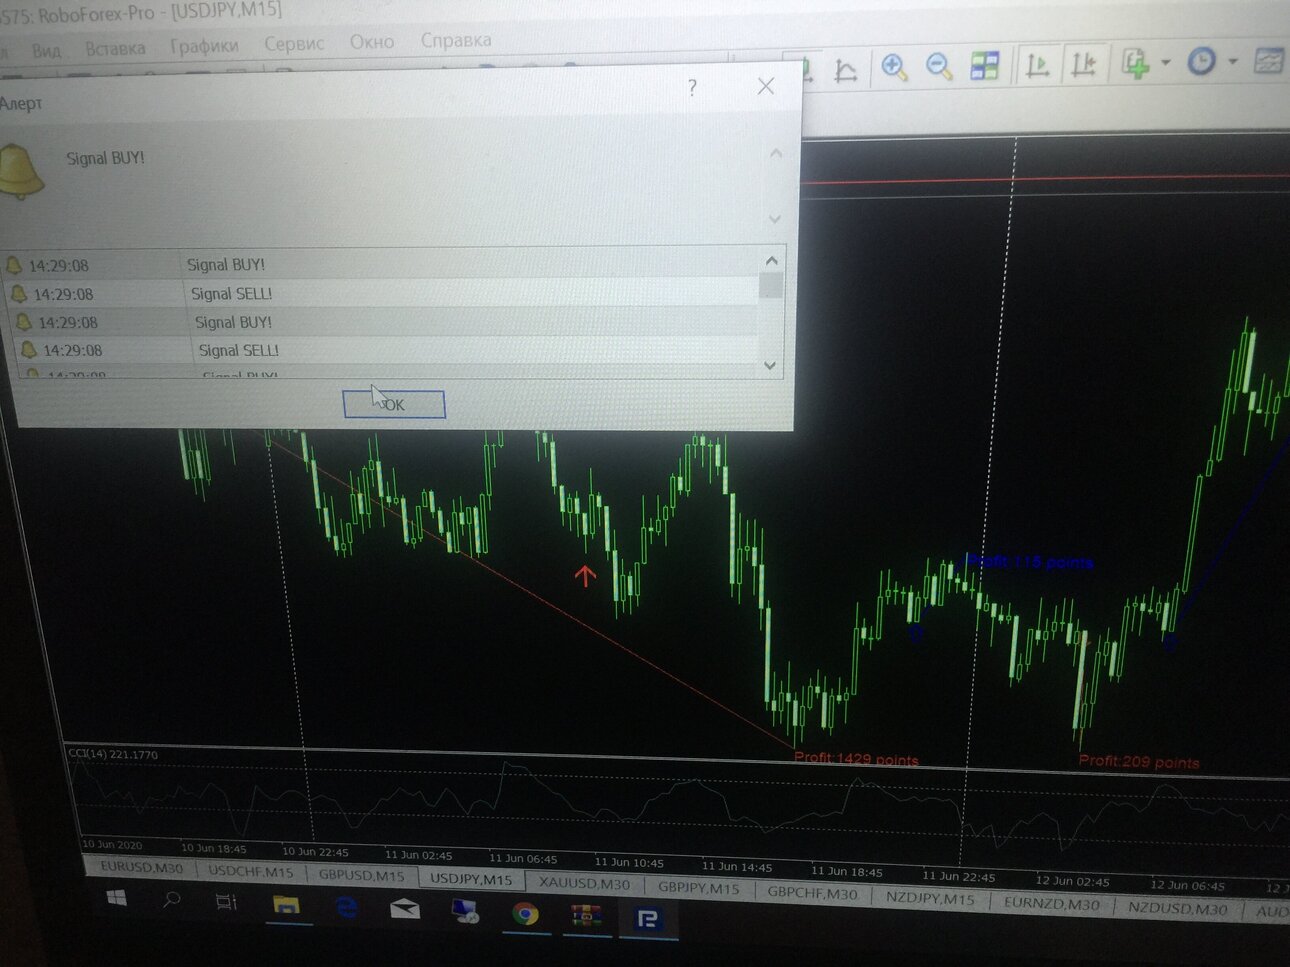
Task: Open Task View on the taskbar
Action: tap(226, 903)
